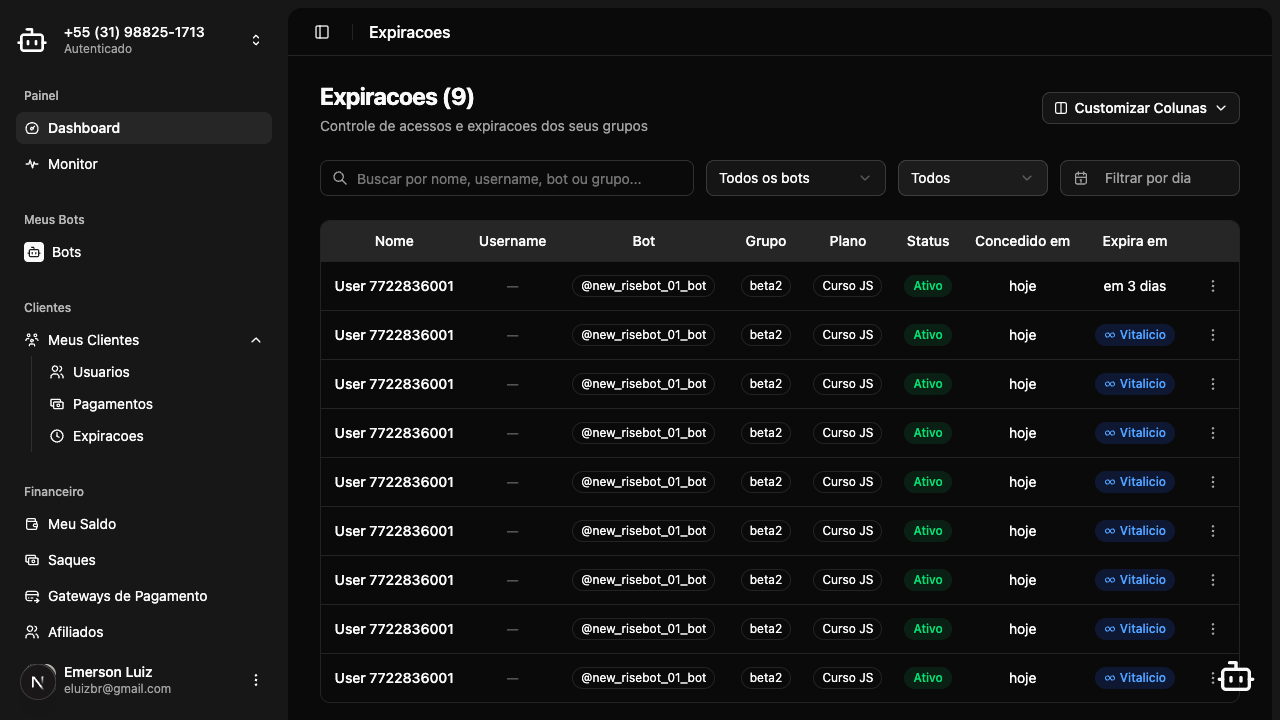Click the Expira em column header
Screen dimensions: 1280x720
(x=1135, y=241)
